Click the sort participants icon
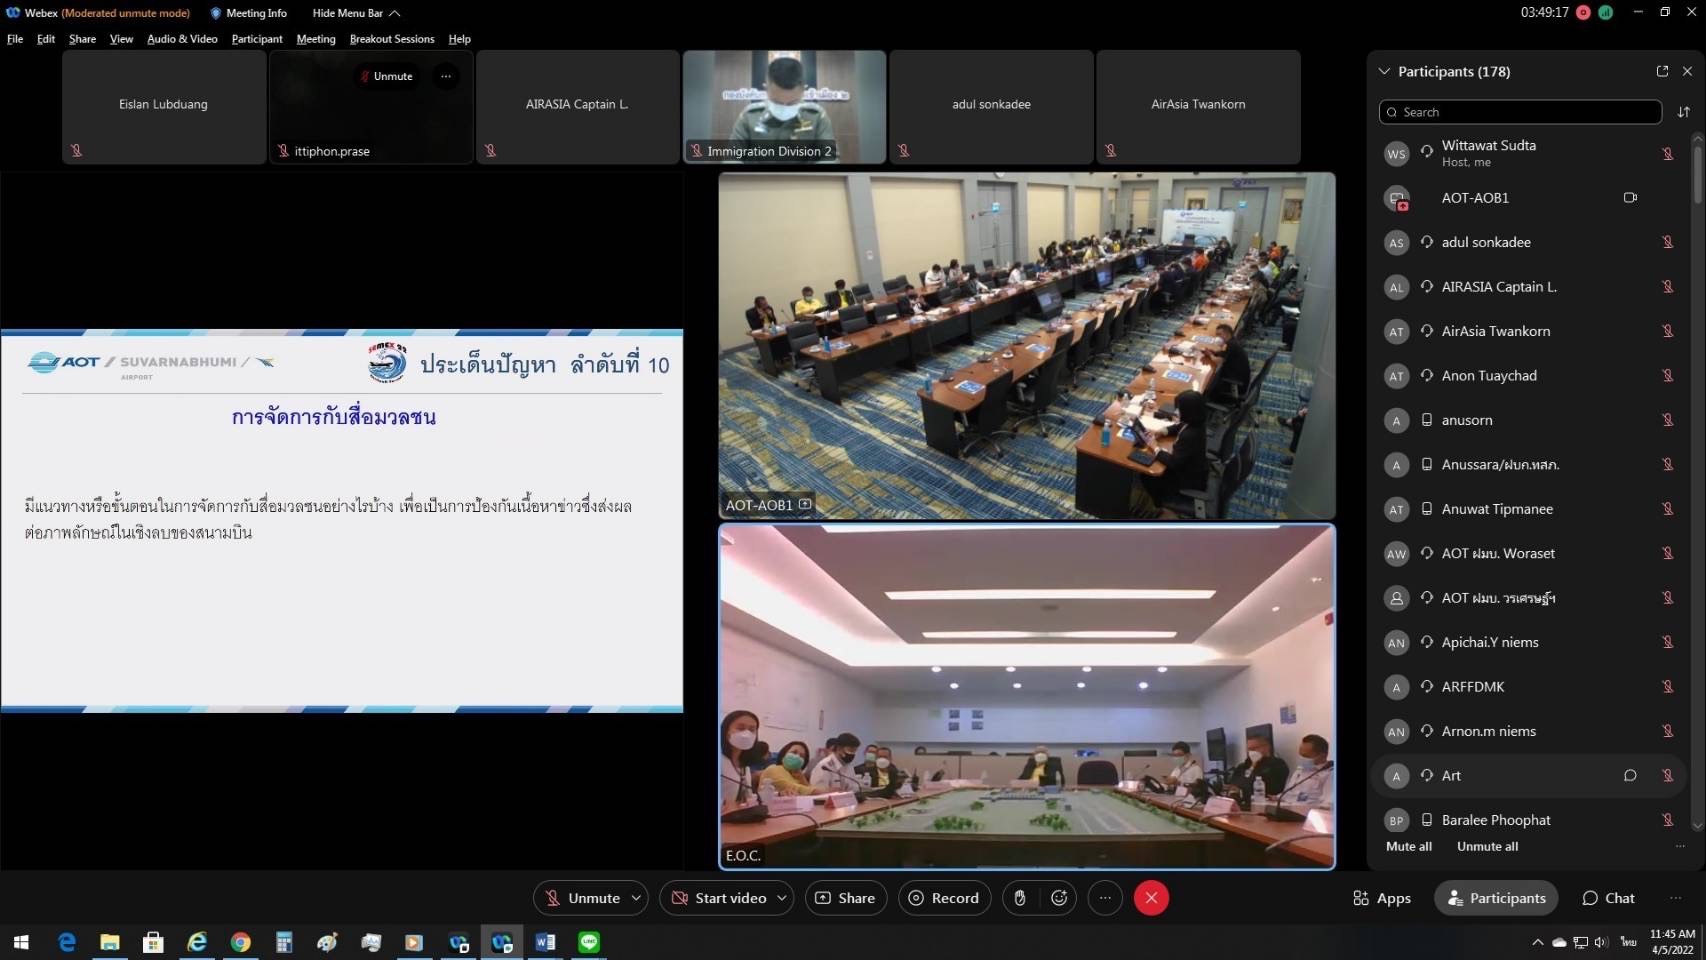 tap(1684, 112)
